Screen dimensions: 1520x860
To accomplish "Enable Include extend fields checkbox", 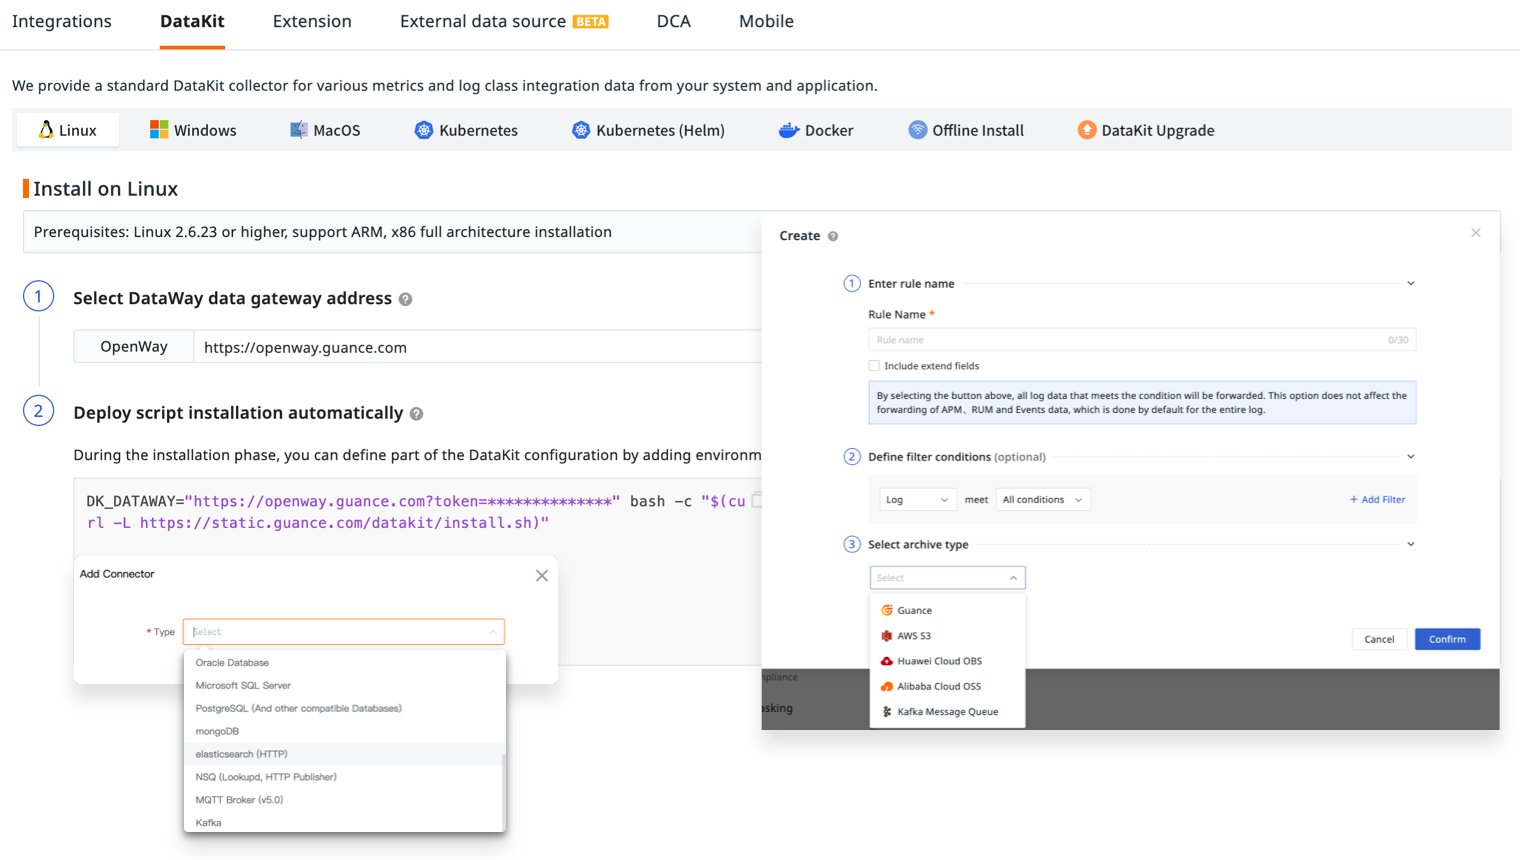I will [874, 366].
